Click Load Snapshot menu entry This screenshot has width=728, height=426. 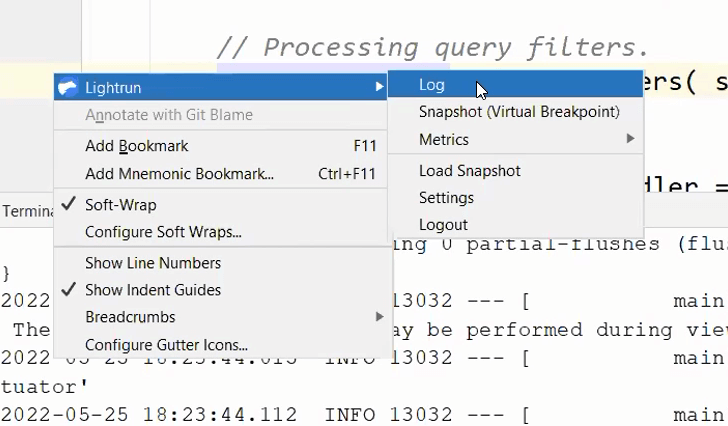pyautogui.click(x=469, y=171)
